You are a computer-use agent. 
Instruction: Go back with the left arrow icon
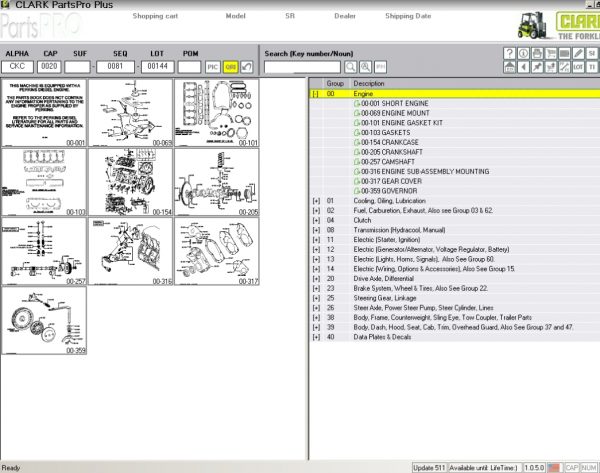(x=523, y=67)
